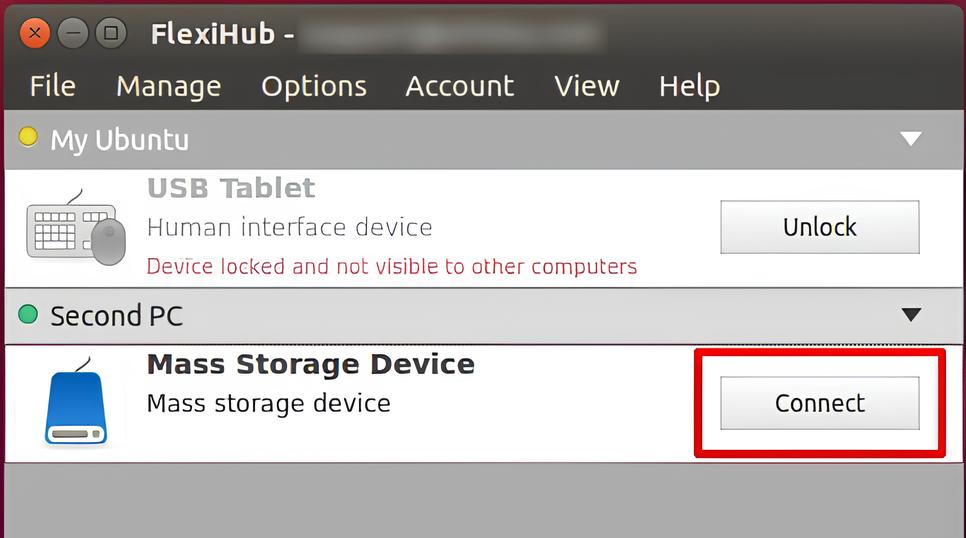Click the red device locked warning text
Screen dimensions: 966x538
(391, 267)
